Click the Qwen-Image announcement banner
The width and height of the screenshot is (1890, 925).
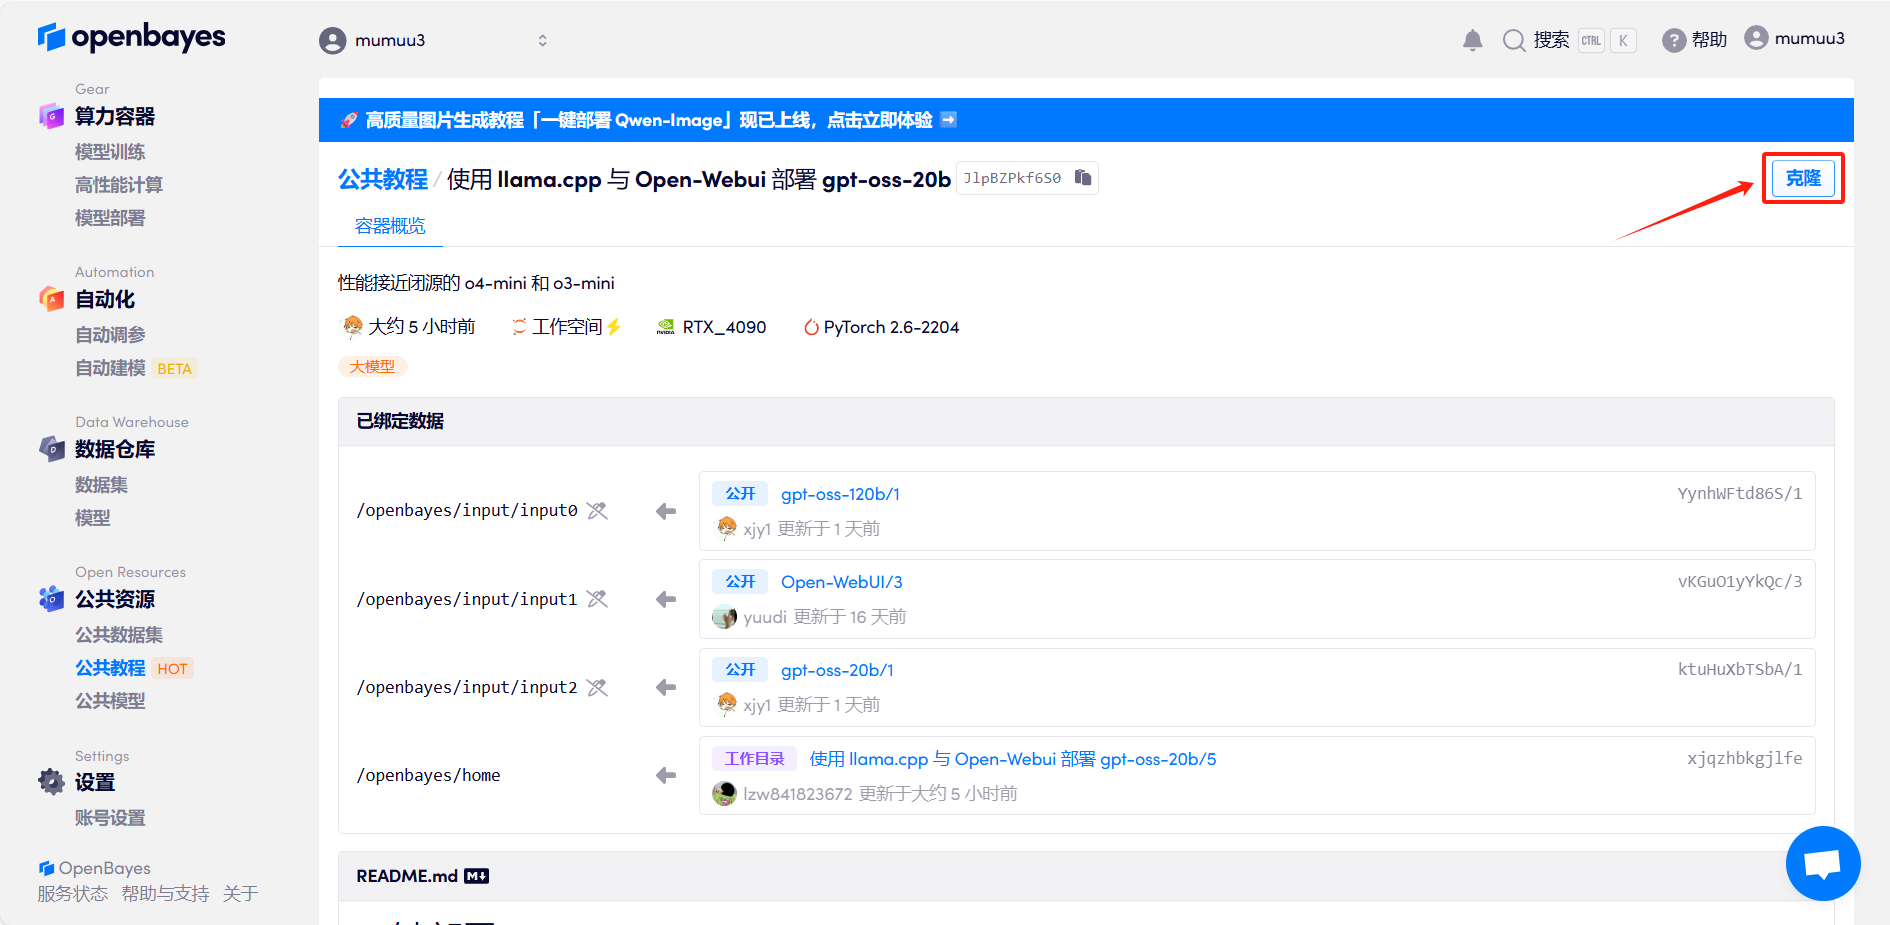pyautogui.click(x=650, y=120)
